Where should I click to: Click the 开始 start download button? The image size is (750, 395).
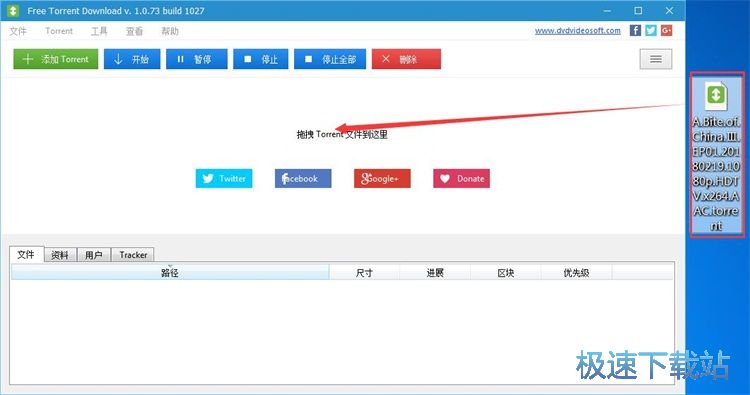click(132, 59)
